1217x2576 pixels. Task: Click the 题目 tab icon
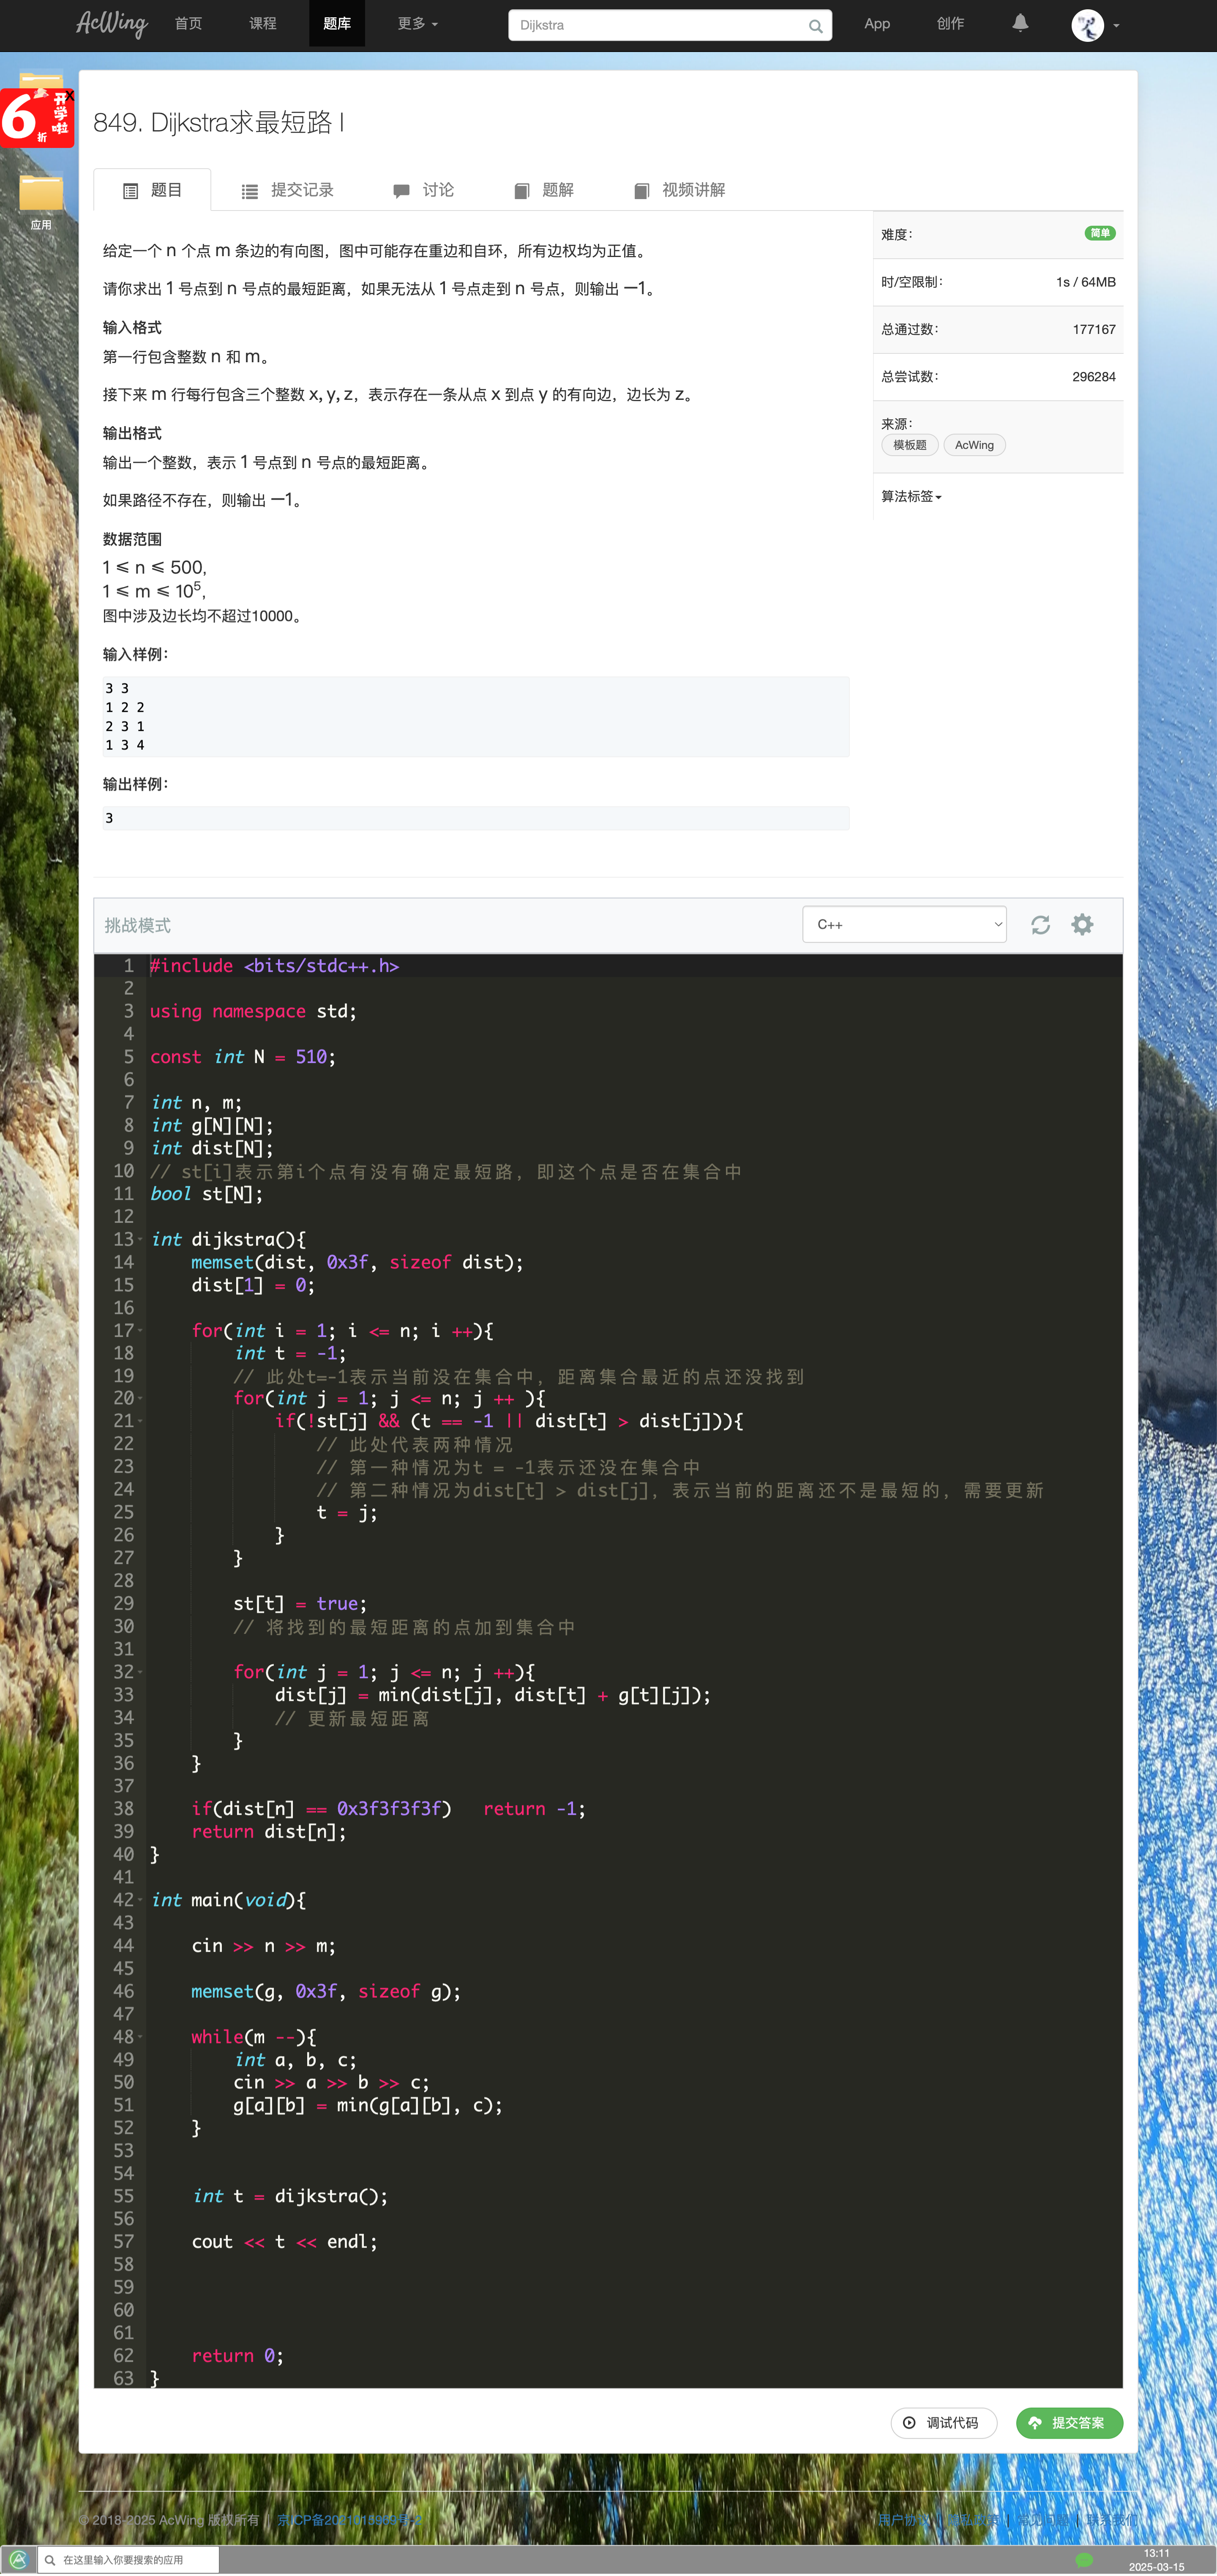[130, 191]
